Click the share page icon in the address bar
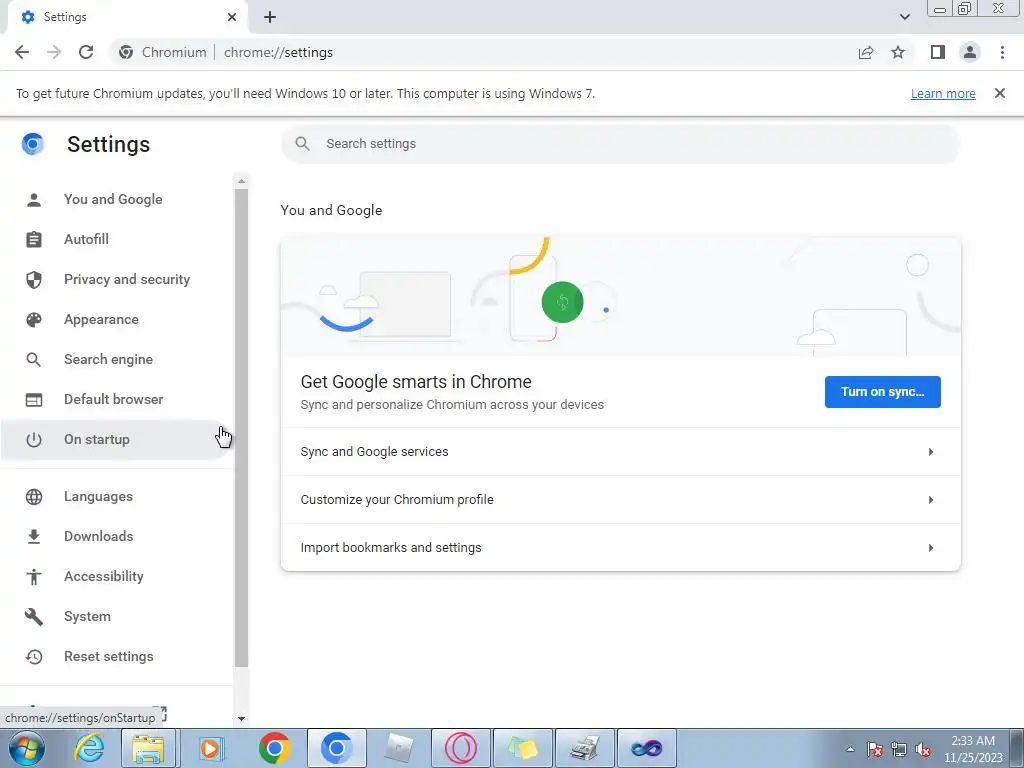1024x768 pixels. (x=866, y=52)
